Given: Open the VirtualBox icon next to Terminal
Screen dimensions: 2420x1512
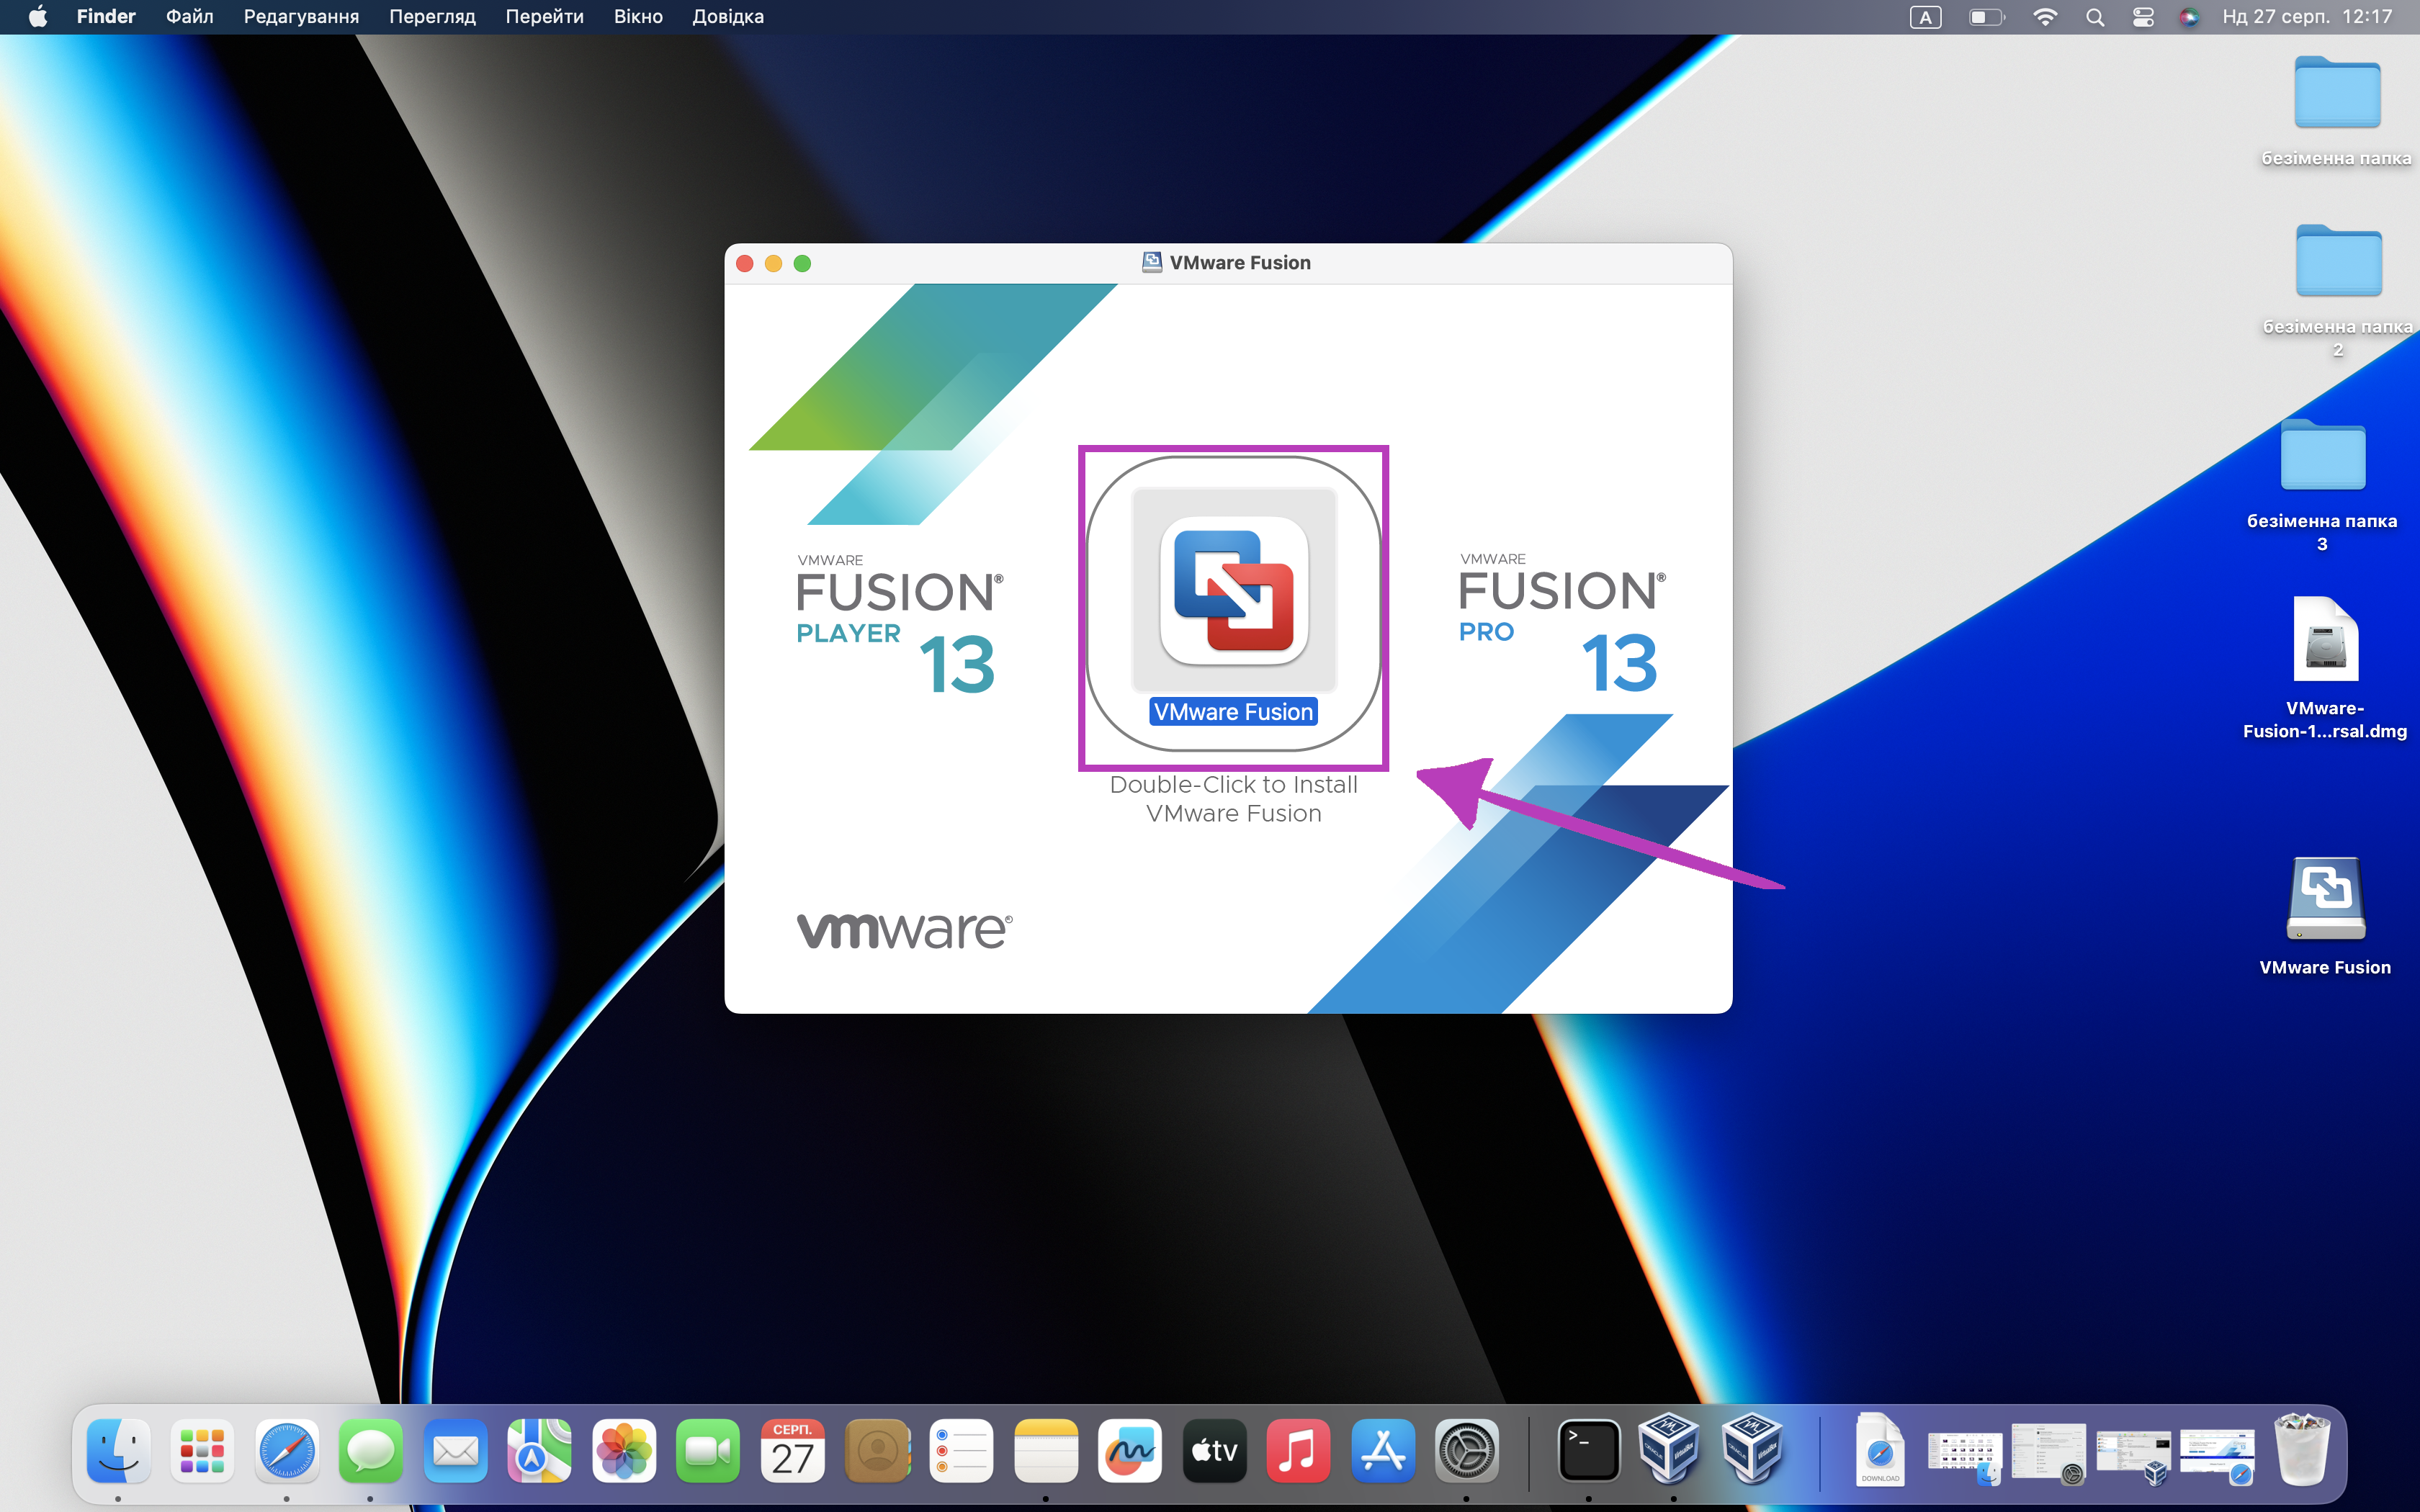Looking at the screenshot, I should click(1669, 1449).
